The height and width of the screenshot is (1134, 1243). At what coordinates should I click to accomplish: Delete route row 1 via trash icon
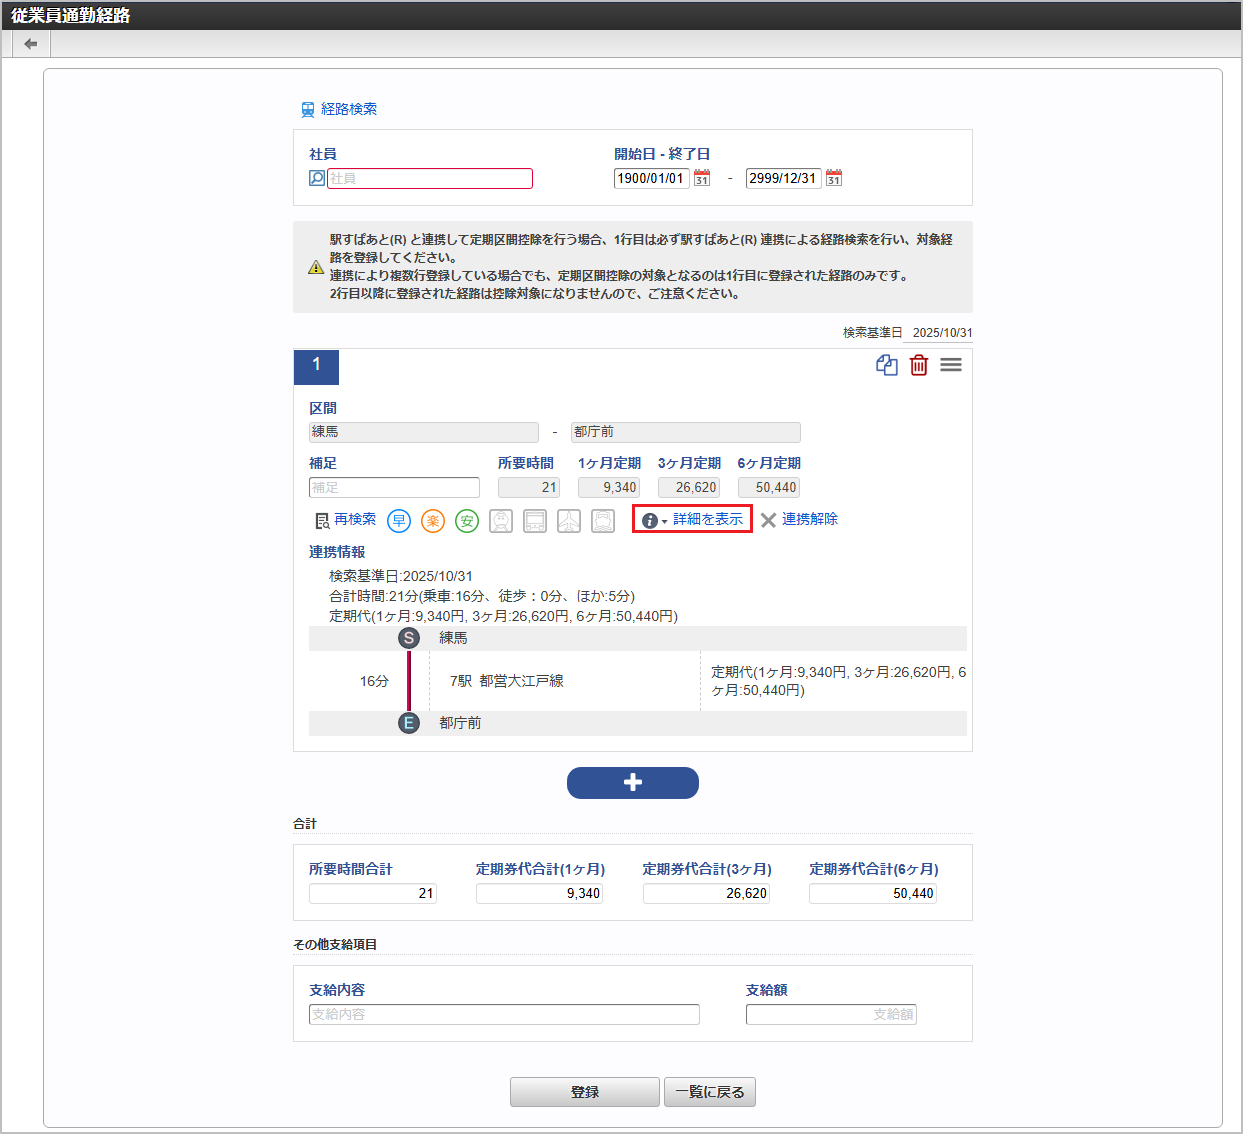click(918, 365)
